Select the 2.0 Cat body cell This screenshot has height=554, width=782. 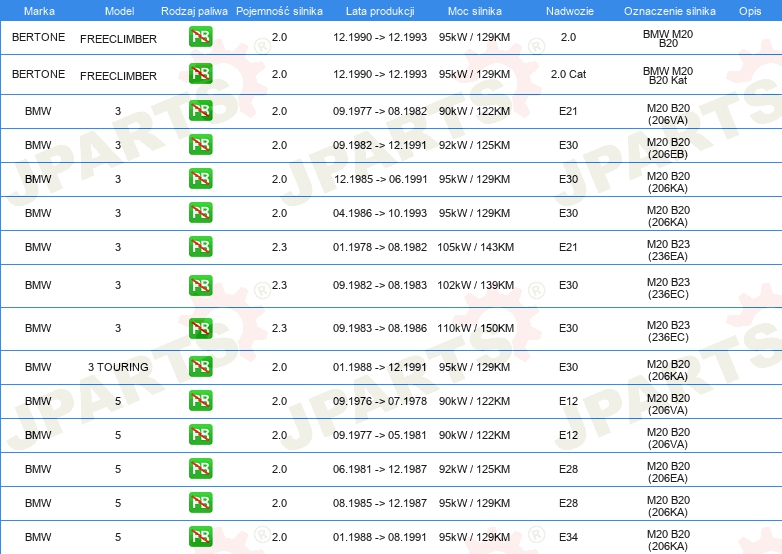coord(568,74)
